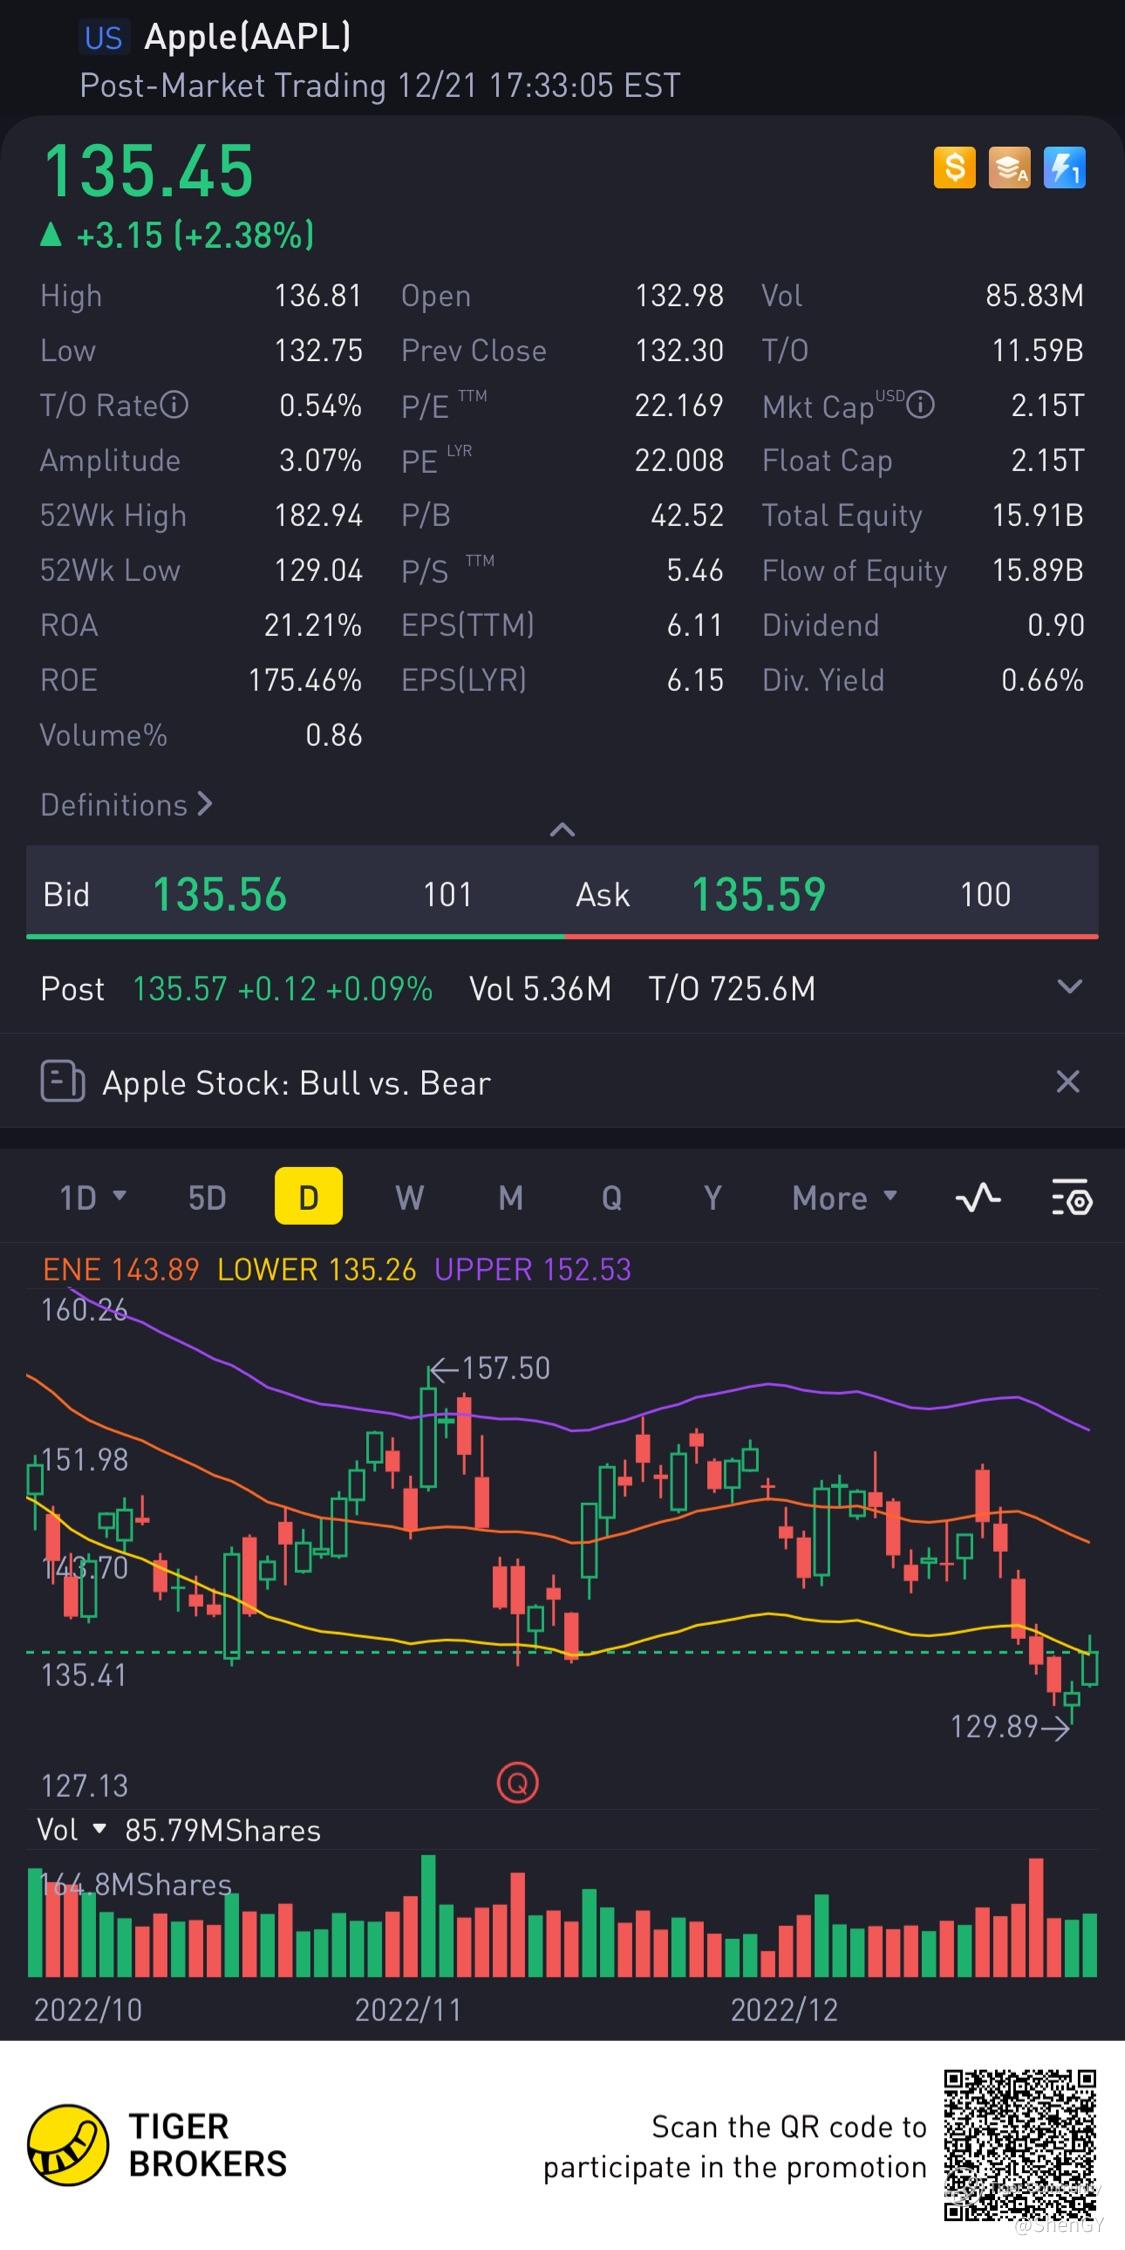The image size is (1125, 2250).
Task: Tap the Bid price 135.56
Action: click(x=219, y=894)
